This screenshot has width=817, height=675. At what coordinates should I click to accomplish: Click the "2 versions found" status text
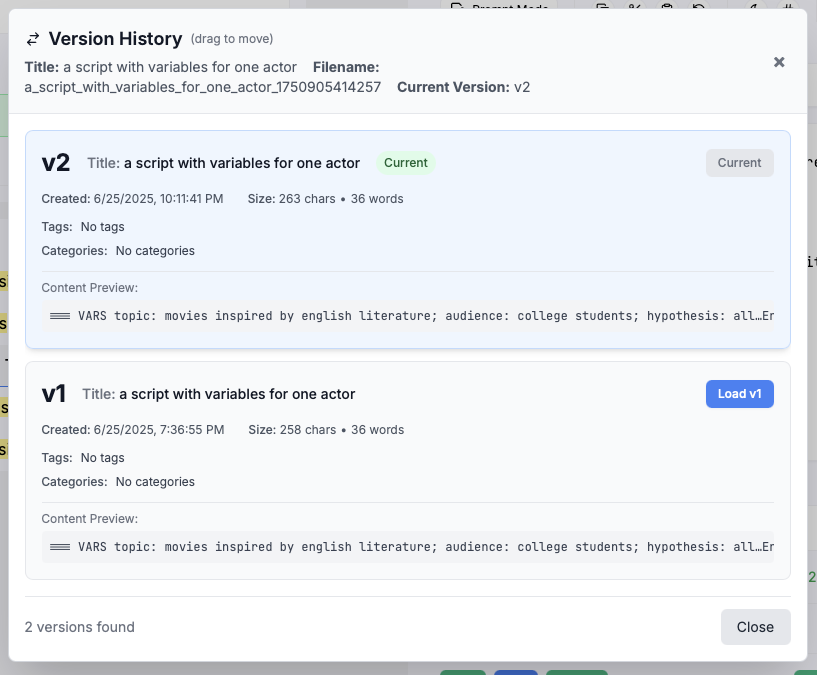pyautogui.click(x=80, y=627)
